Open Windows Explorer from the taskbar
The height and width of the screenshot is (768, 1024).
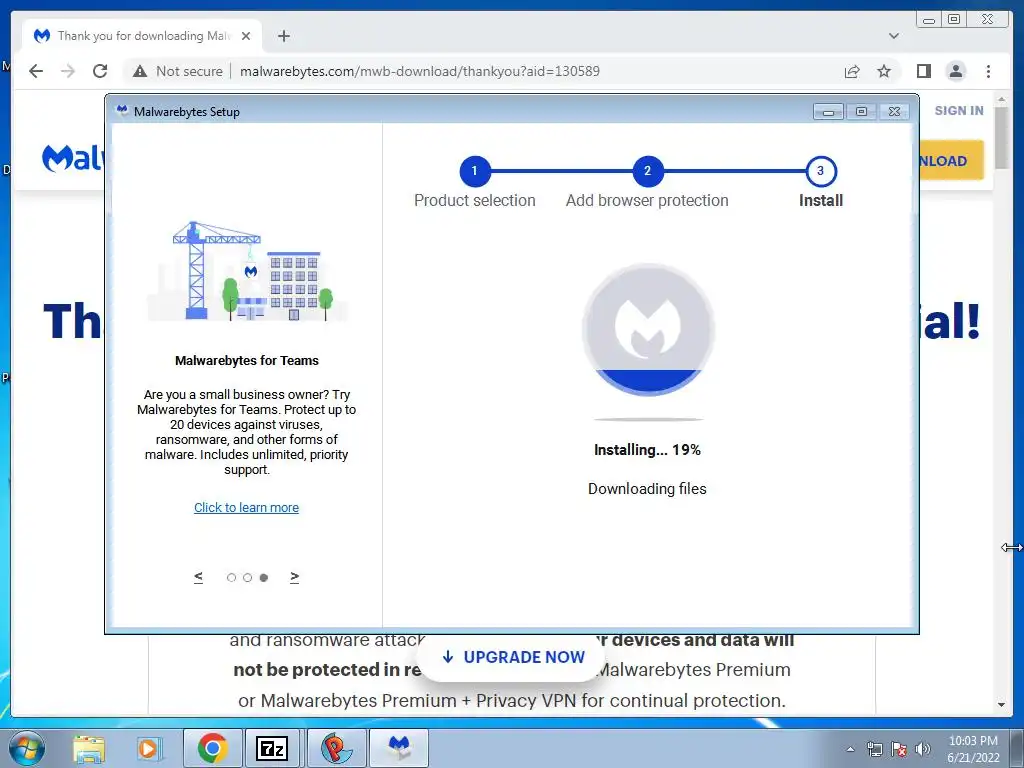[x=89, y=748]
